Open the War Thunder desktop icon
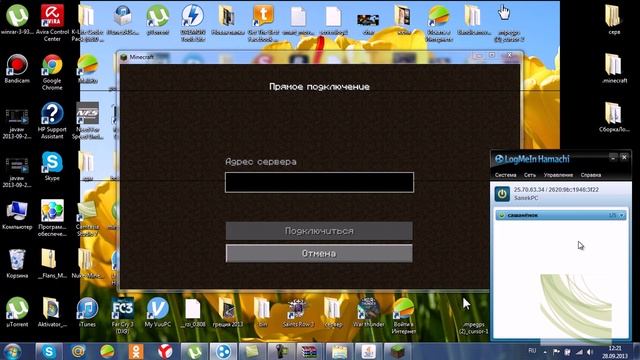Screen dimensions: 640x360 (368, 312)
